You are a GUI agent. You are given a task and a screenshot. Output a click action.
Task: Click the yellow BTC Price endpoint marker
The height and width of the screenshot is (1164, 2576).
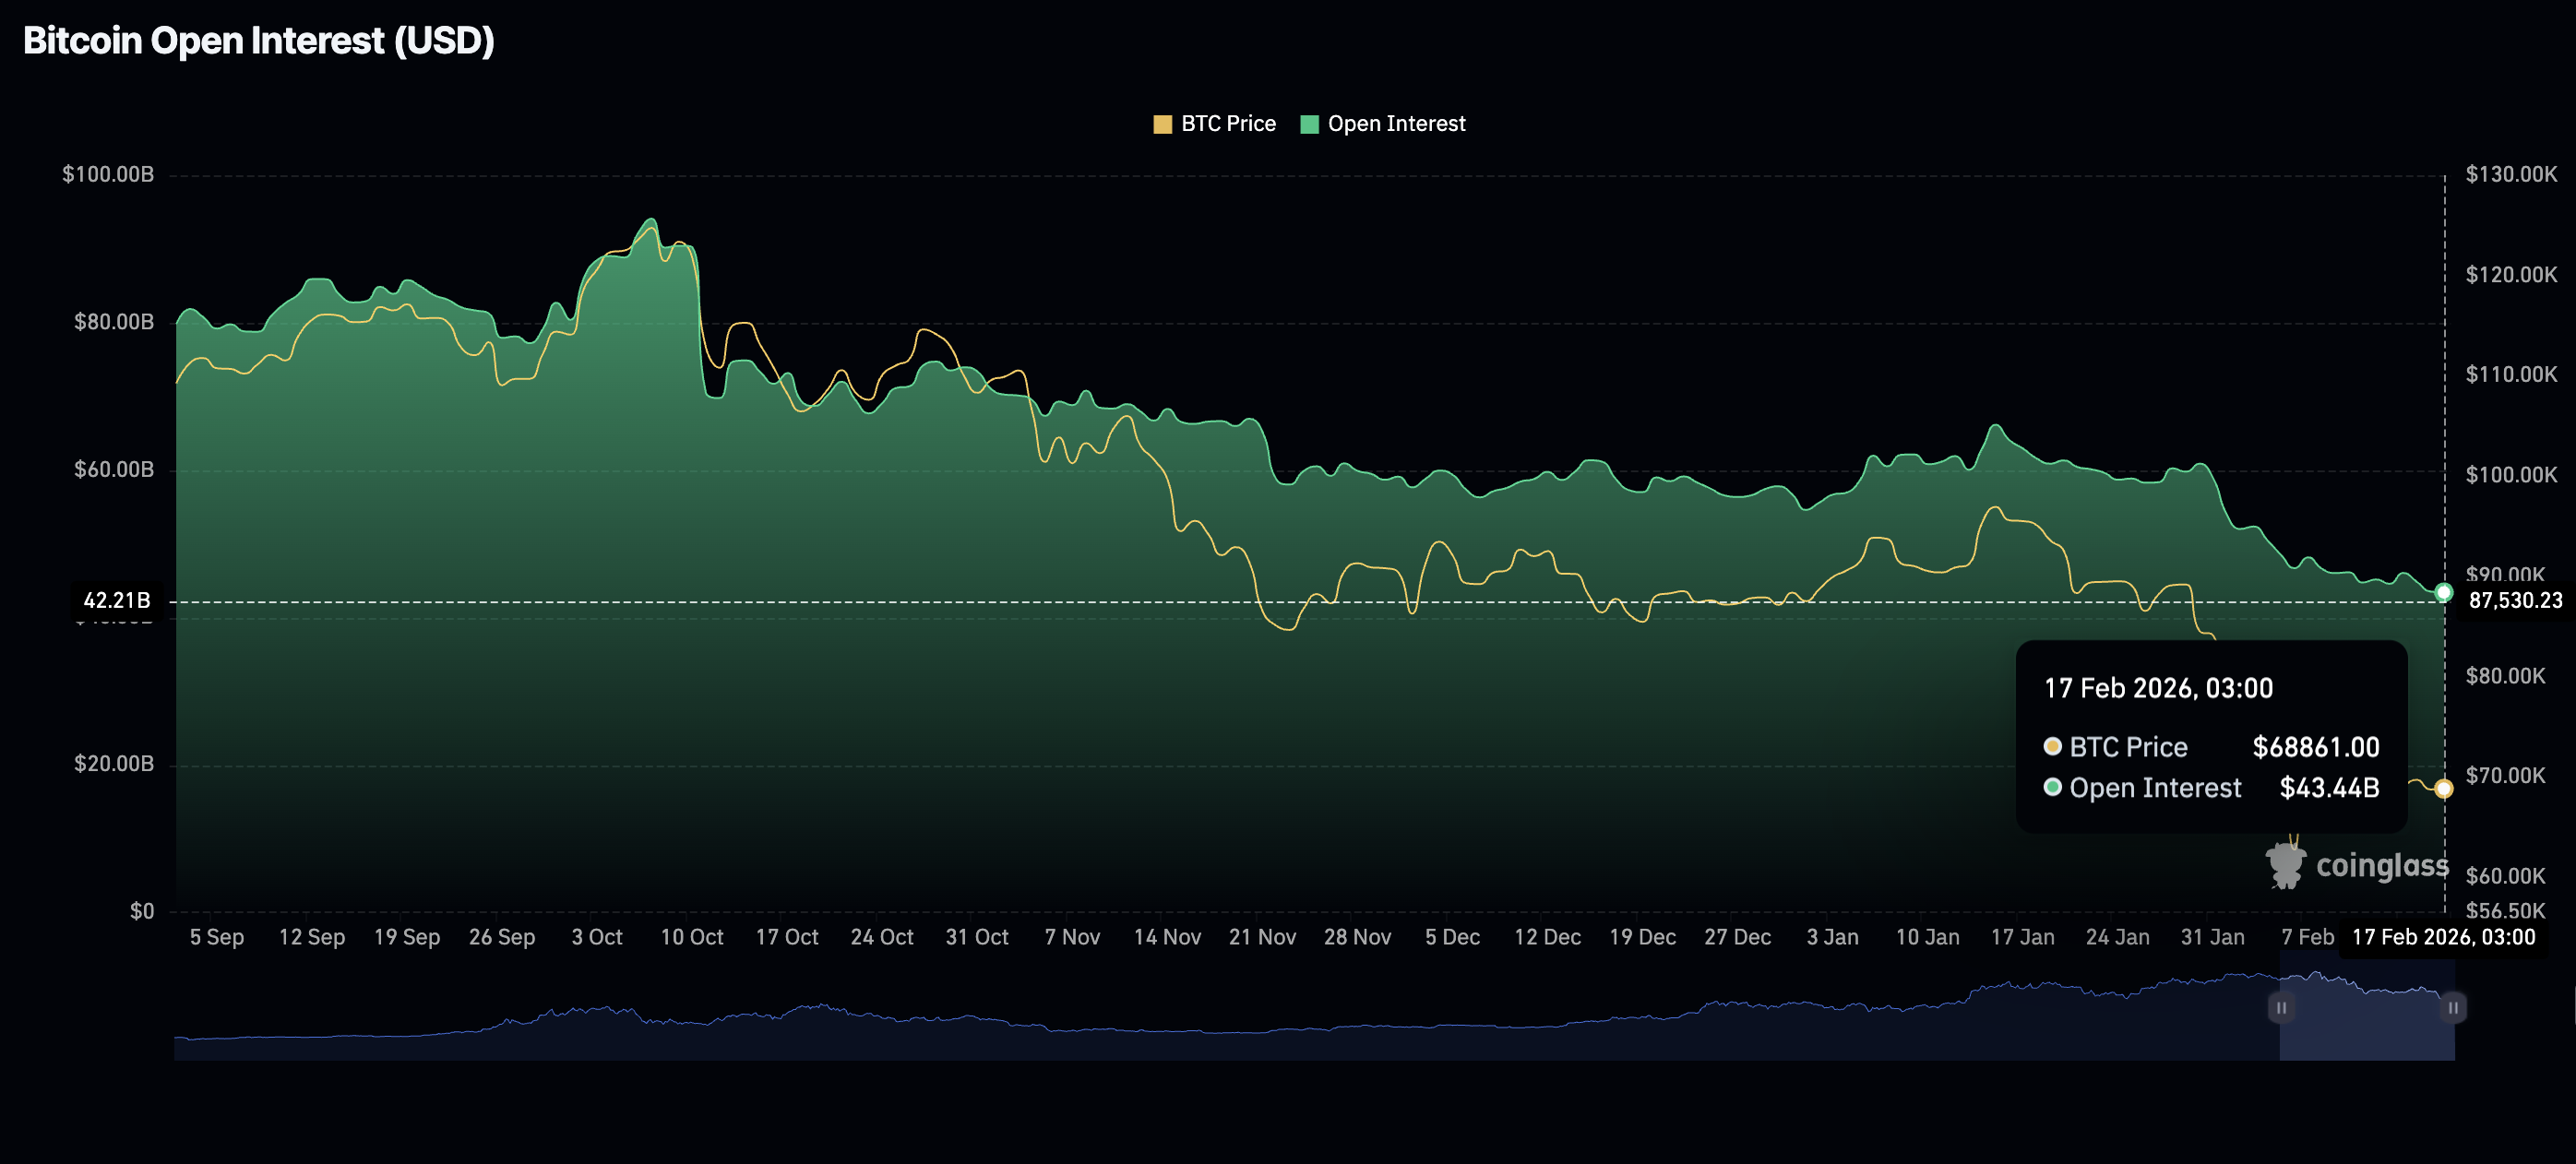click(x=2443, y=789)
